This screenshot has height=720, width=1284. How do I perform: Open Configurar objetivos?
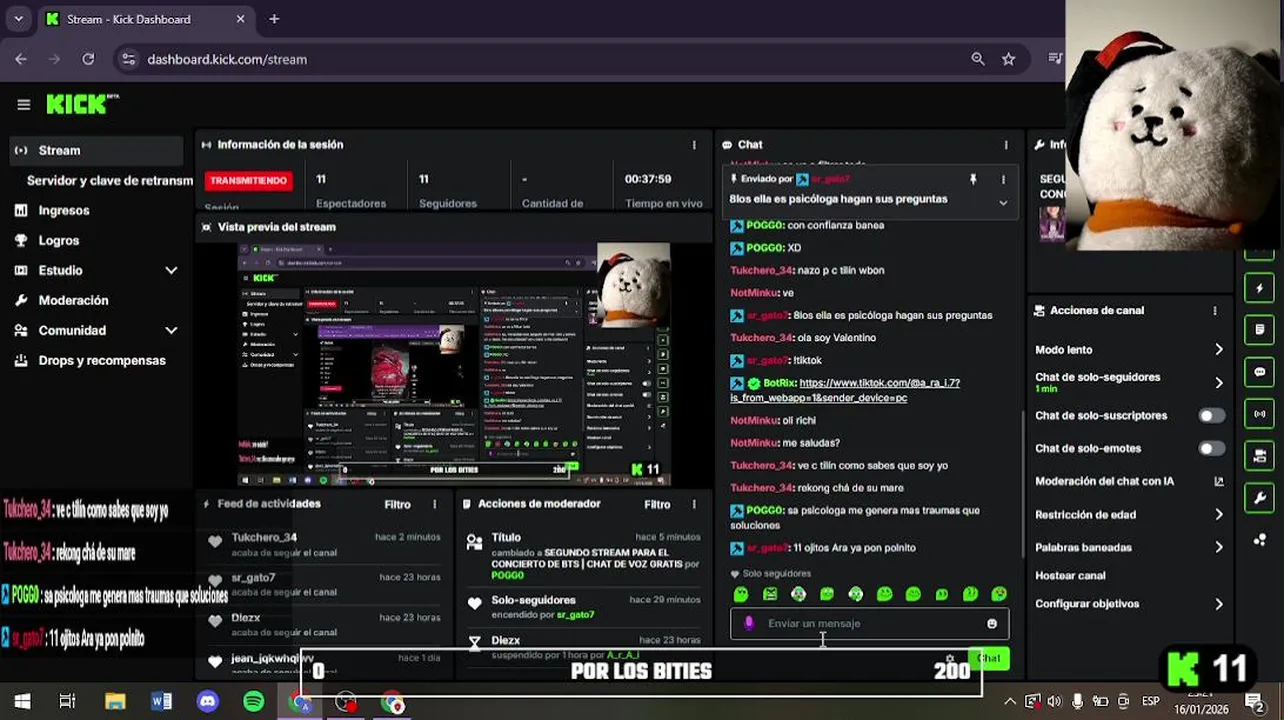coord(1129,604)
